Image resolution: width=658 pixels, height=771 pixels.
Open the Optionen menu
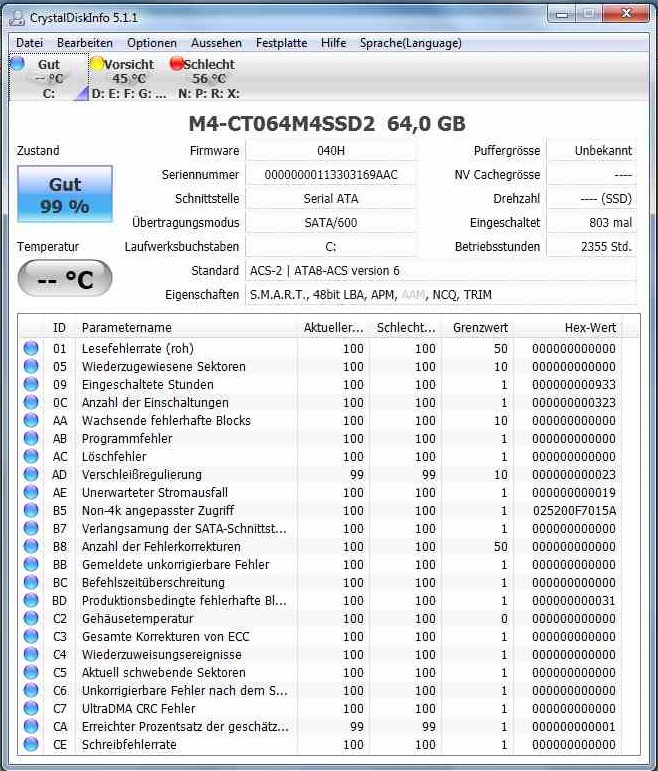pyautogui.click(x=151, y=43)
